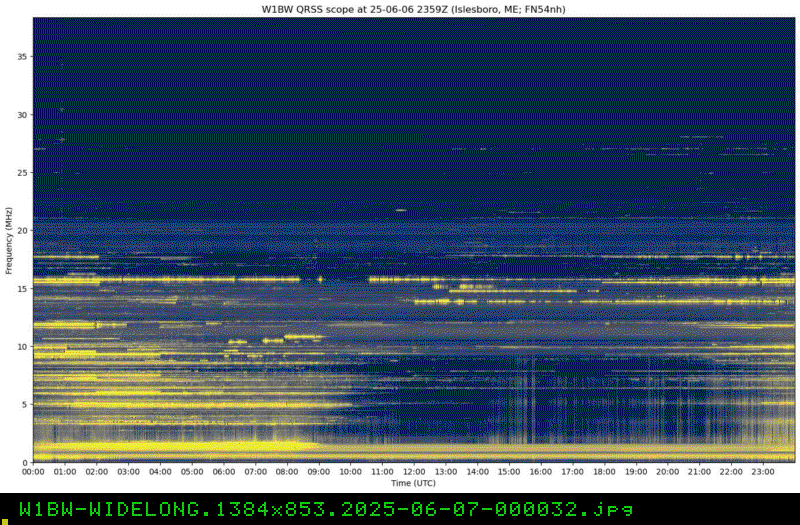This screenshot has width=800, height=525.
Task: Click the 01:00 time tick label
Action: [x=65, y=472]
